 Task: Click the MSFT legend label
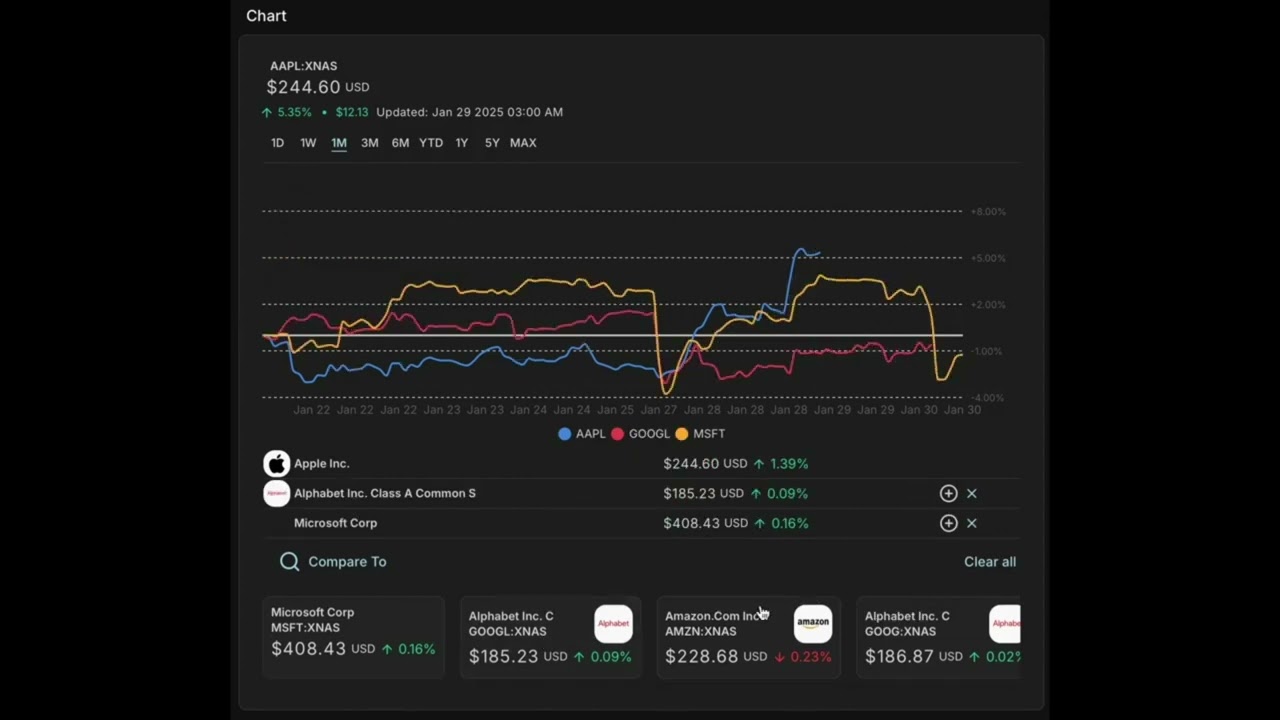(x=709, y=434)
